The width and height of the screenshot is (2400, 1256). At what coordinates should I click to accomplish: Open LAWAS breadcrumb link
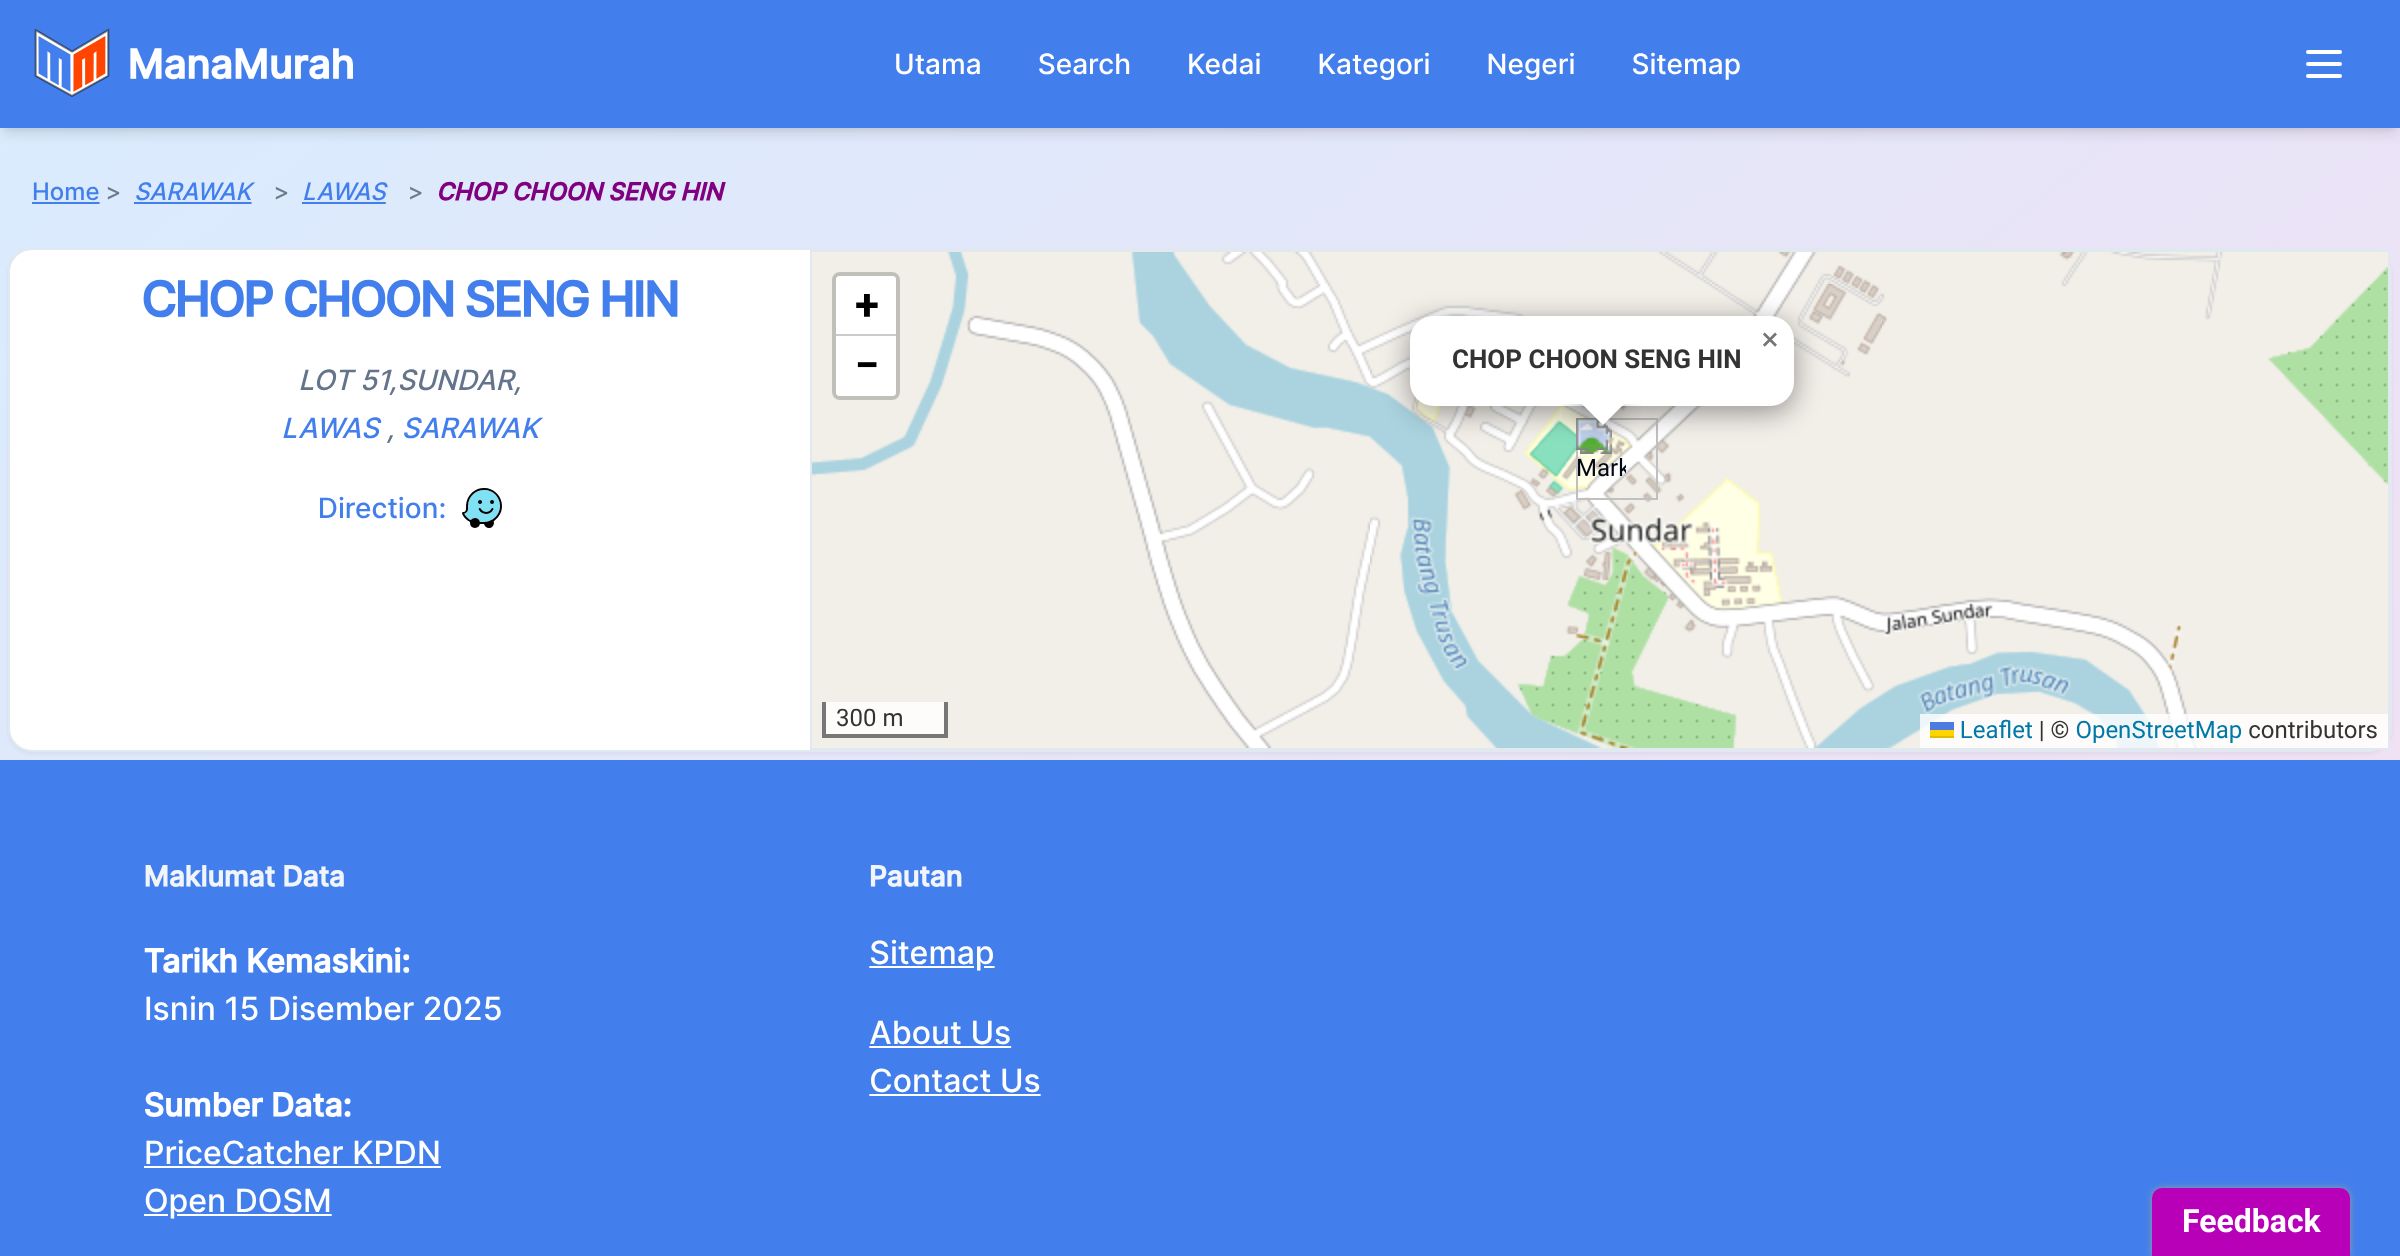click(x=344, y=191)
